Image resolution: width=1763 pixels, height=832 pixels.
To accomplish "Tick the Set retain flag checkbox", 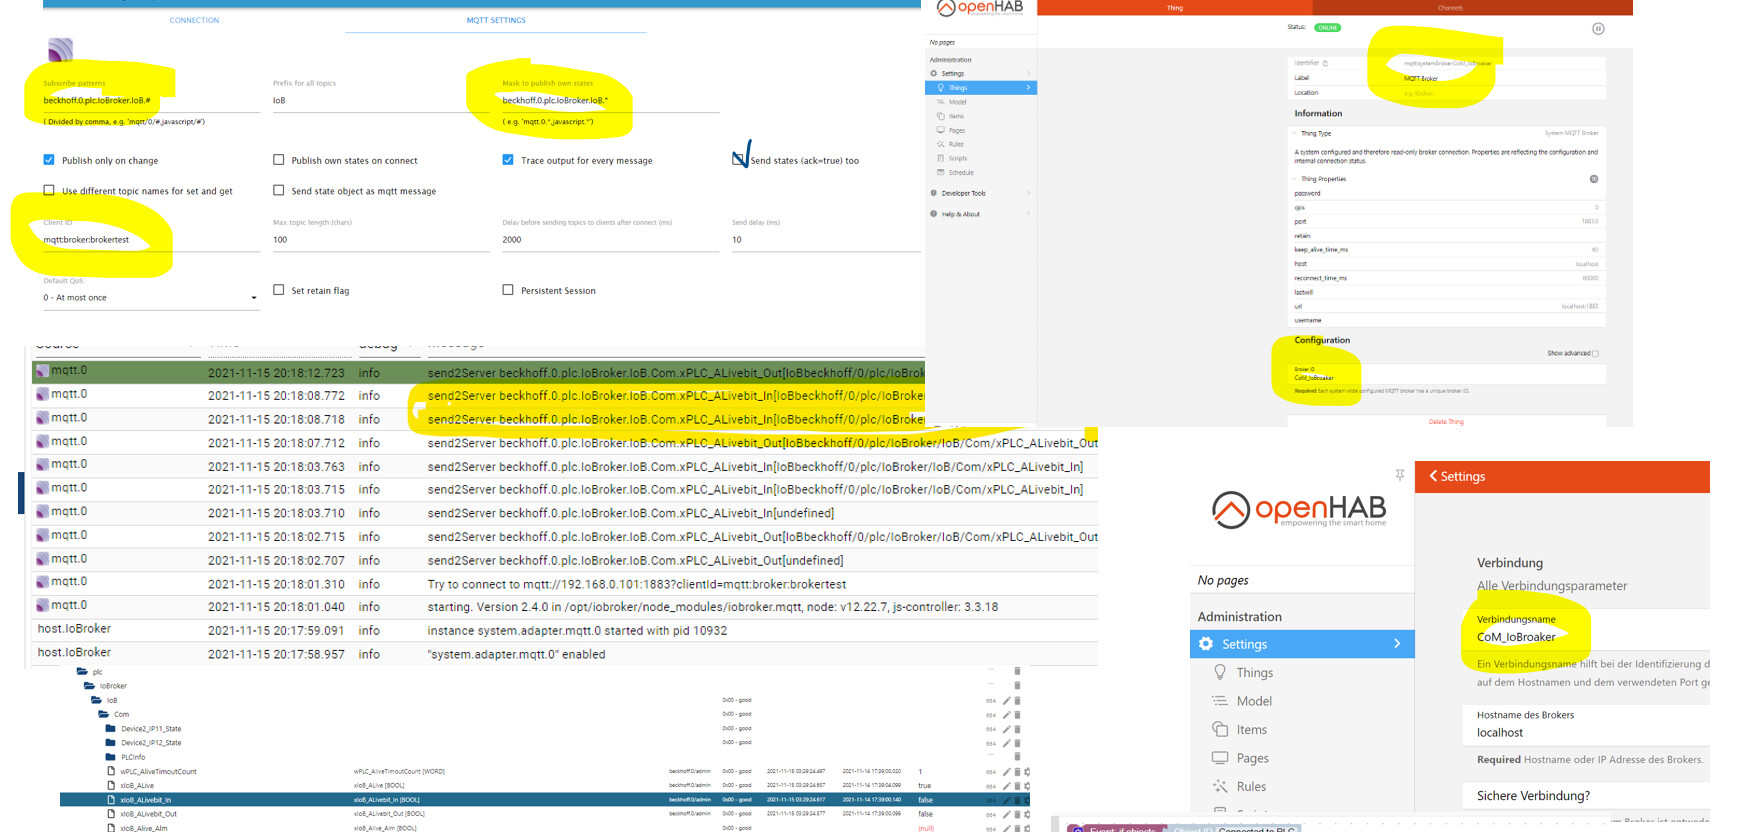I will pos(279,290).
